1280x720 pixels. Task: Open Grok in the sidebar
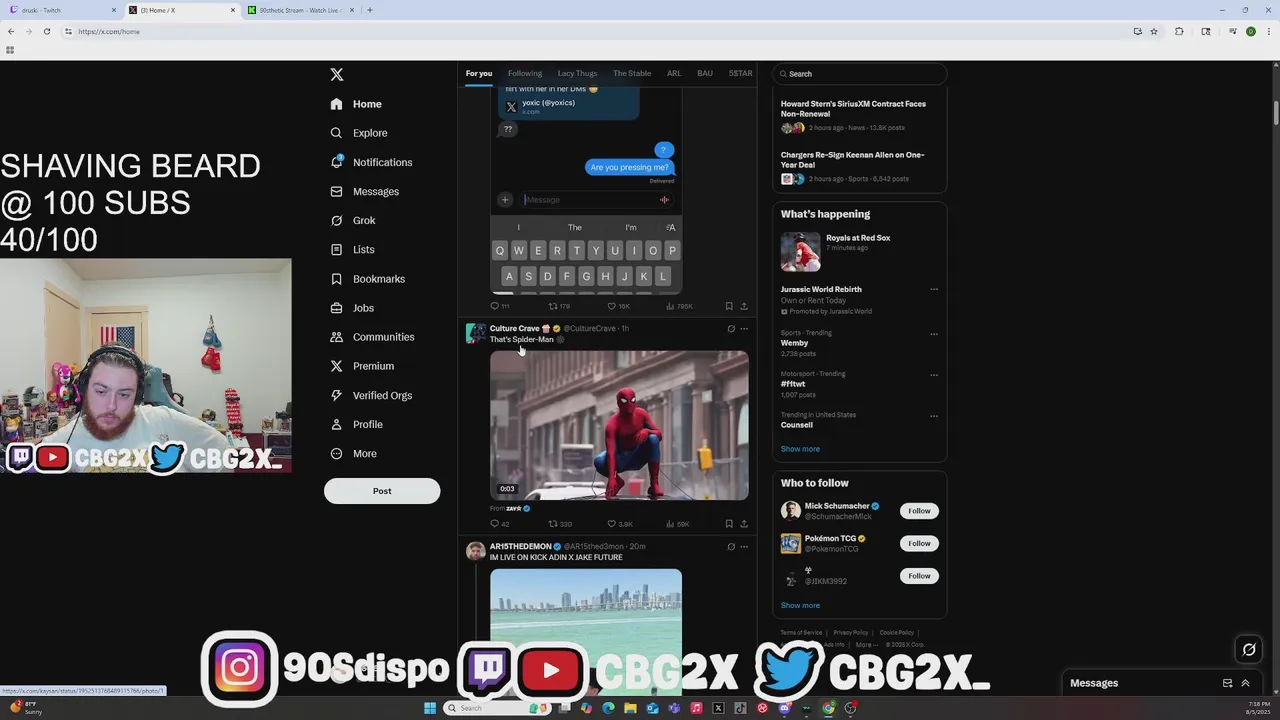click(352, 220)
